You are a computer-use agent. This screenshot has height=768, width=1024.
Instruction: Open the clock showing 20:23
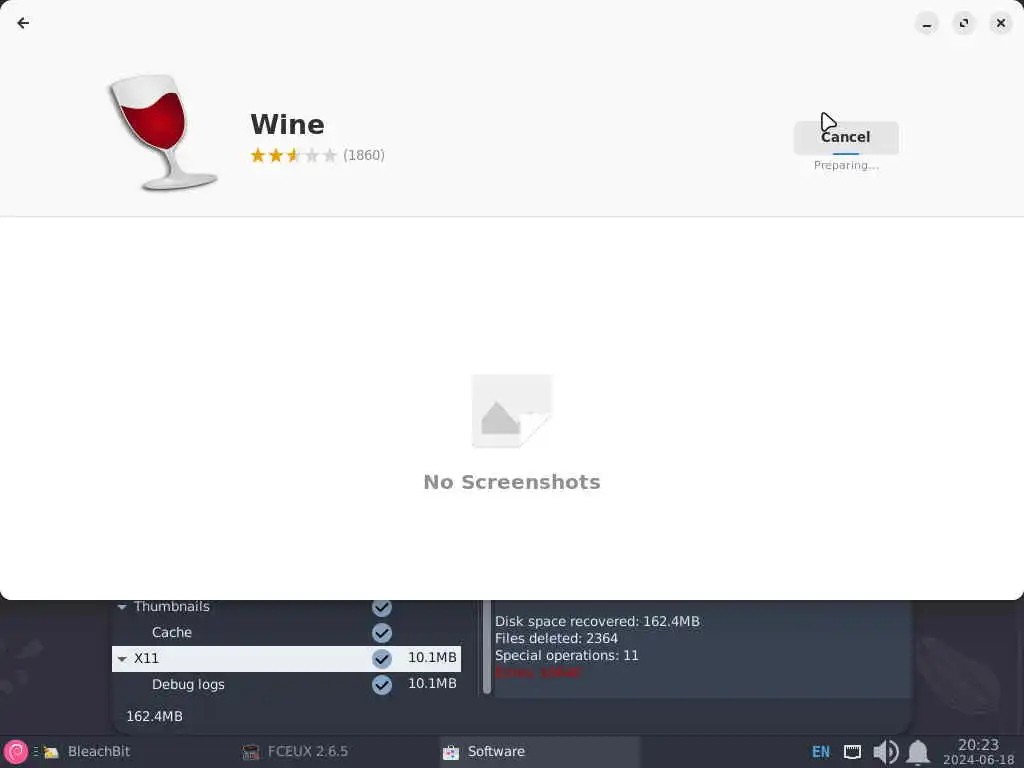978,752
